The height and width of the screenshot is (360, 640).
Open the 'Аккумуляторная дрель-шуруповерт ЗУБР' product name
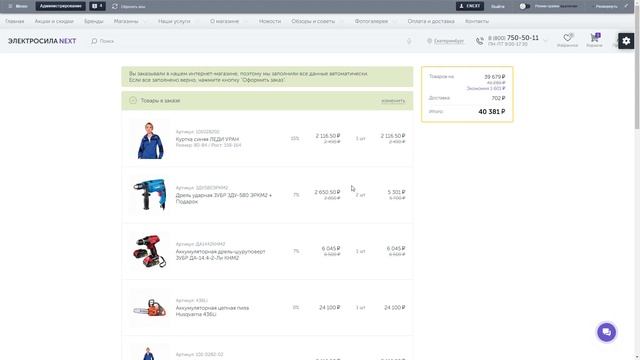(220, 255)
